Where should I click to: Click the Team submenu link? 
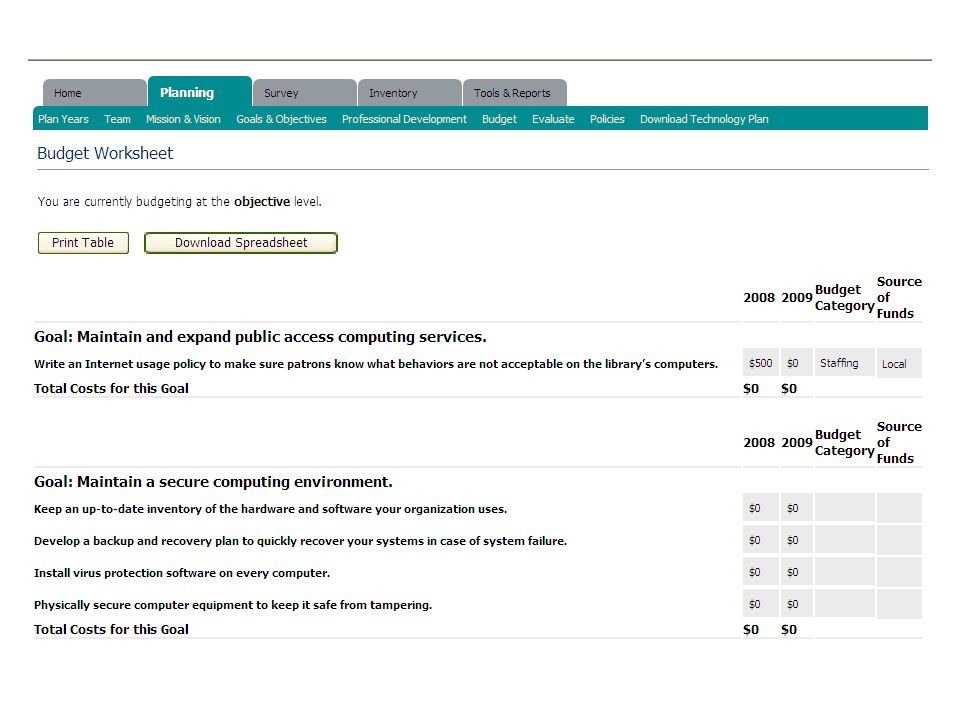pos(117,119)
